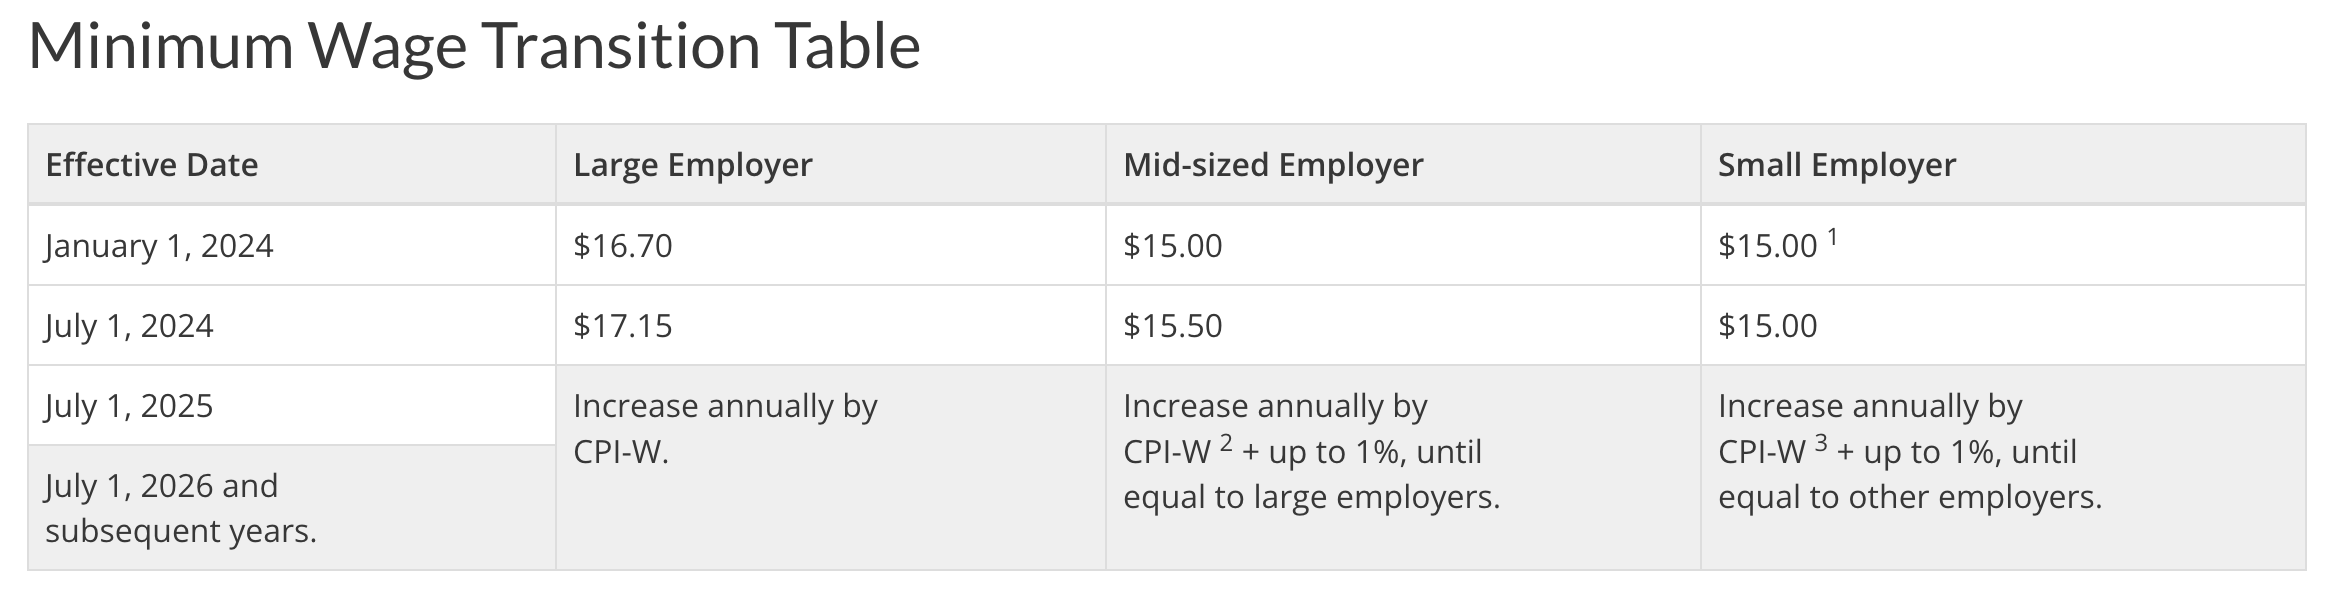Click the July 1, 2026 and subsequent years cell
Image resolution: width=2340 pixels, height=598 pixels.
pyautogui.click(x=180, y=508)
